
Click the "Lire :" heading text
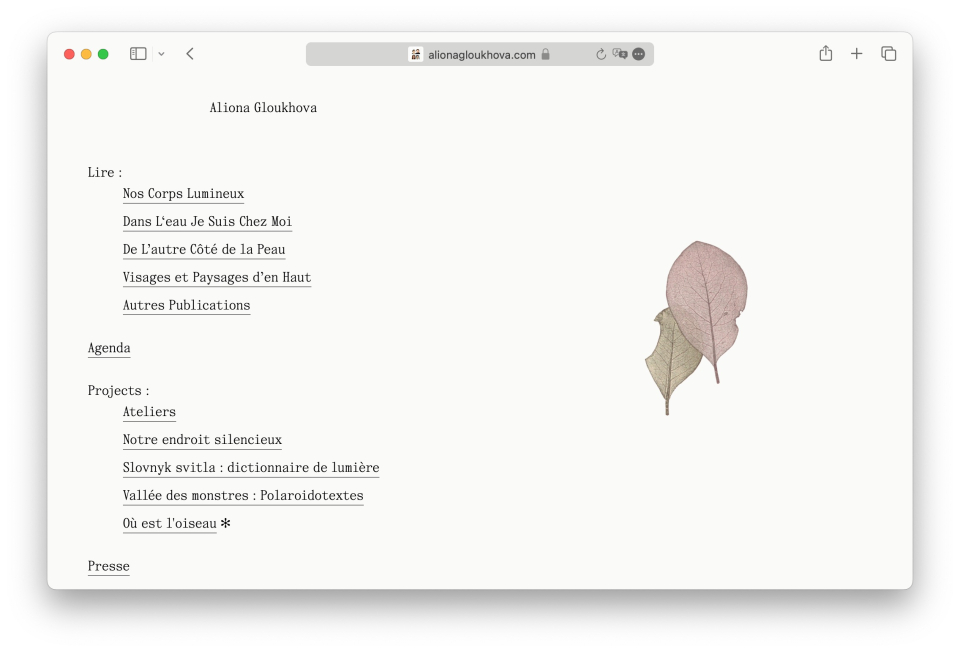105,173
